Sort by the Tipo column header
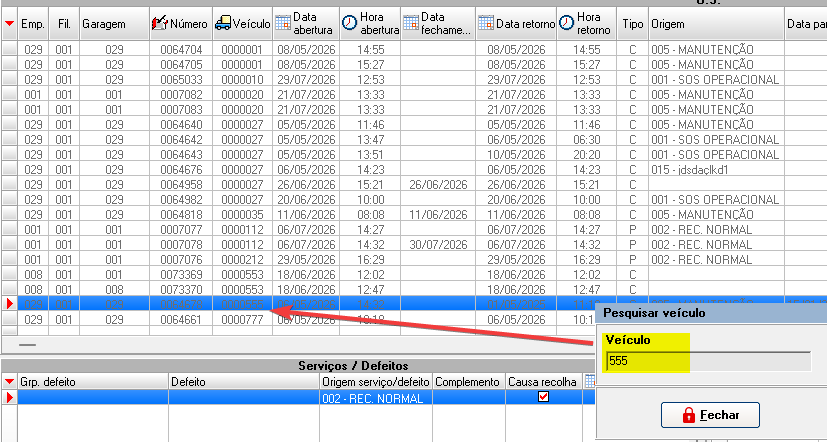The height and width of the screenshot is (442, 827). coord(632,24)
